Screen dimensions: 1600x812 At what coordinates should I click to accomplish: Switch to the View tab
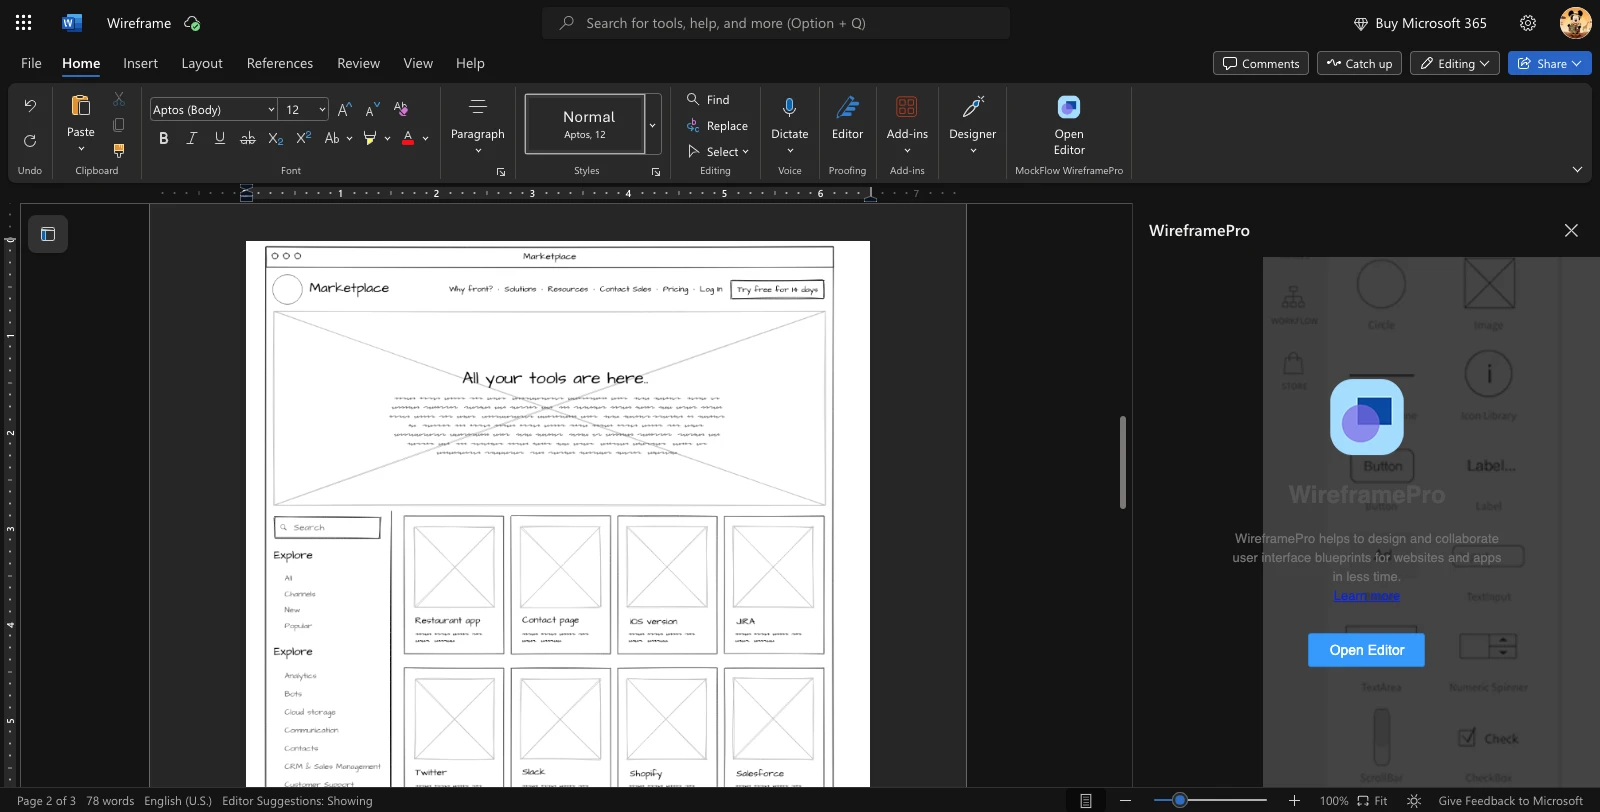tap(418, 63)
